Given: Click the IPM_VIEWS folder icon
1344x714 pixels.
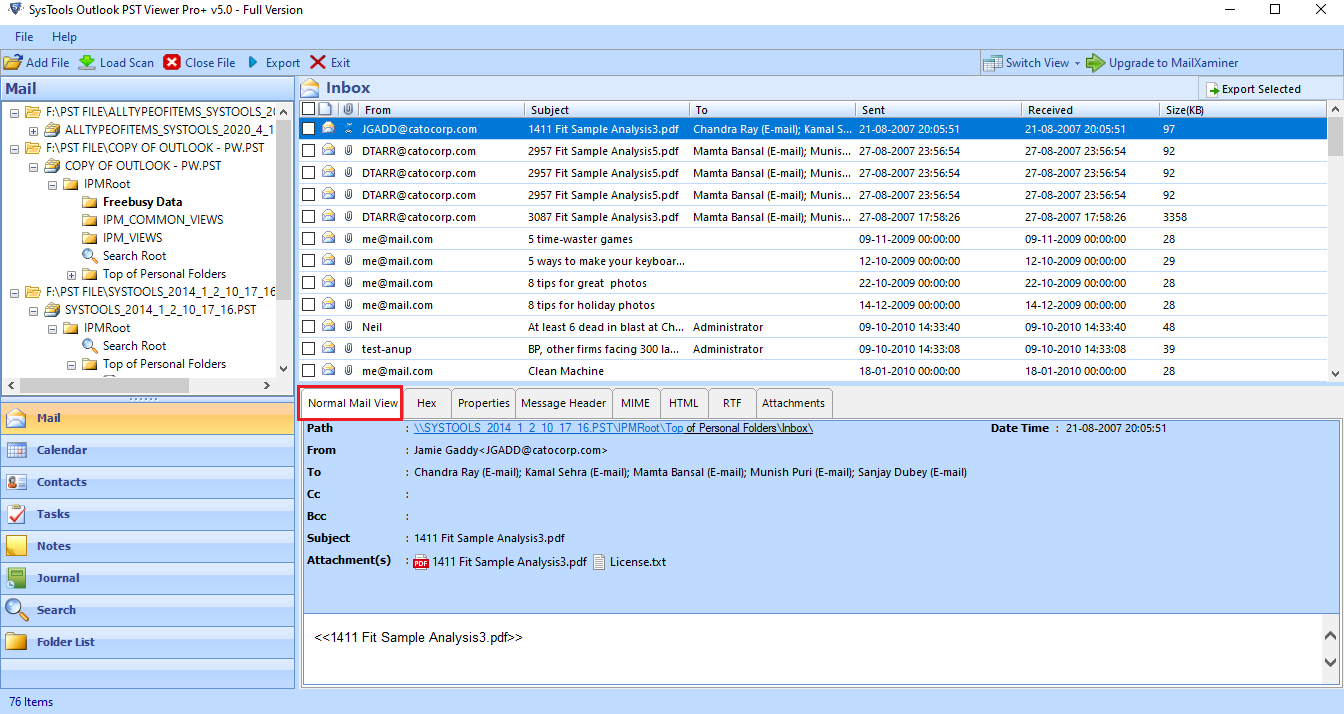Looking at the screenshot, I should (x=90, y=238).
